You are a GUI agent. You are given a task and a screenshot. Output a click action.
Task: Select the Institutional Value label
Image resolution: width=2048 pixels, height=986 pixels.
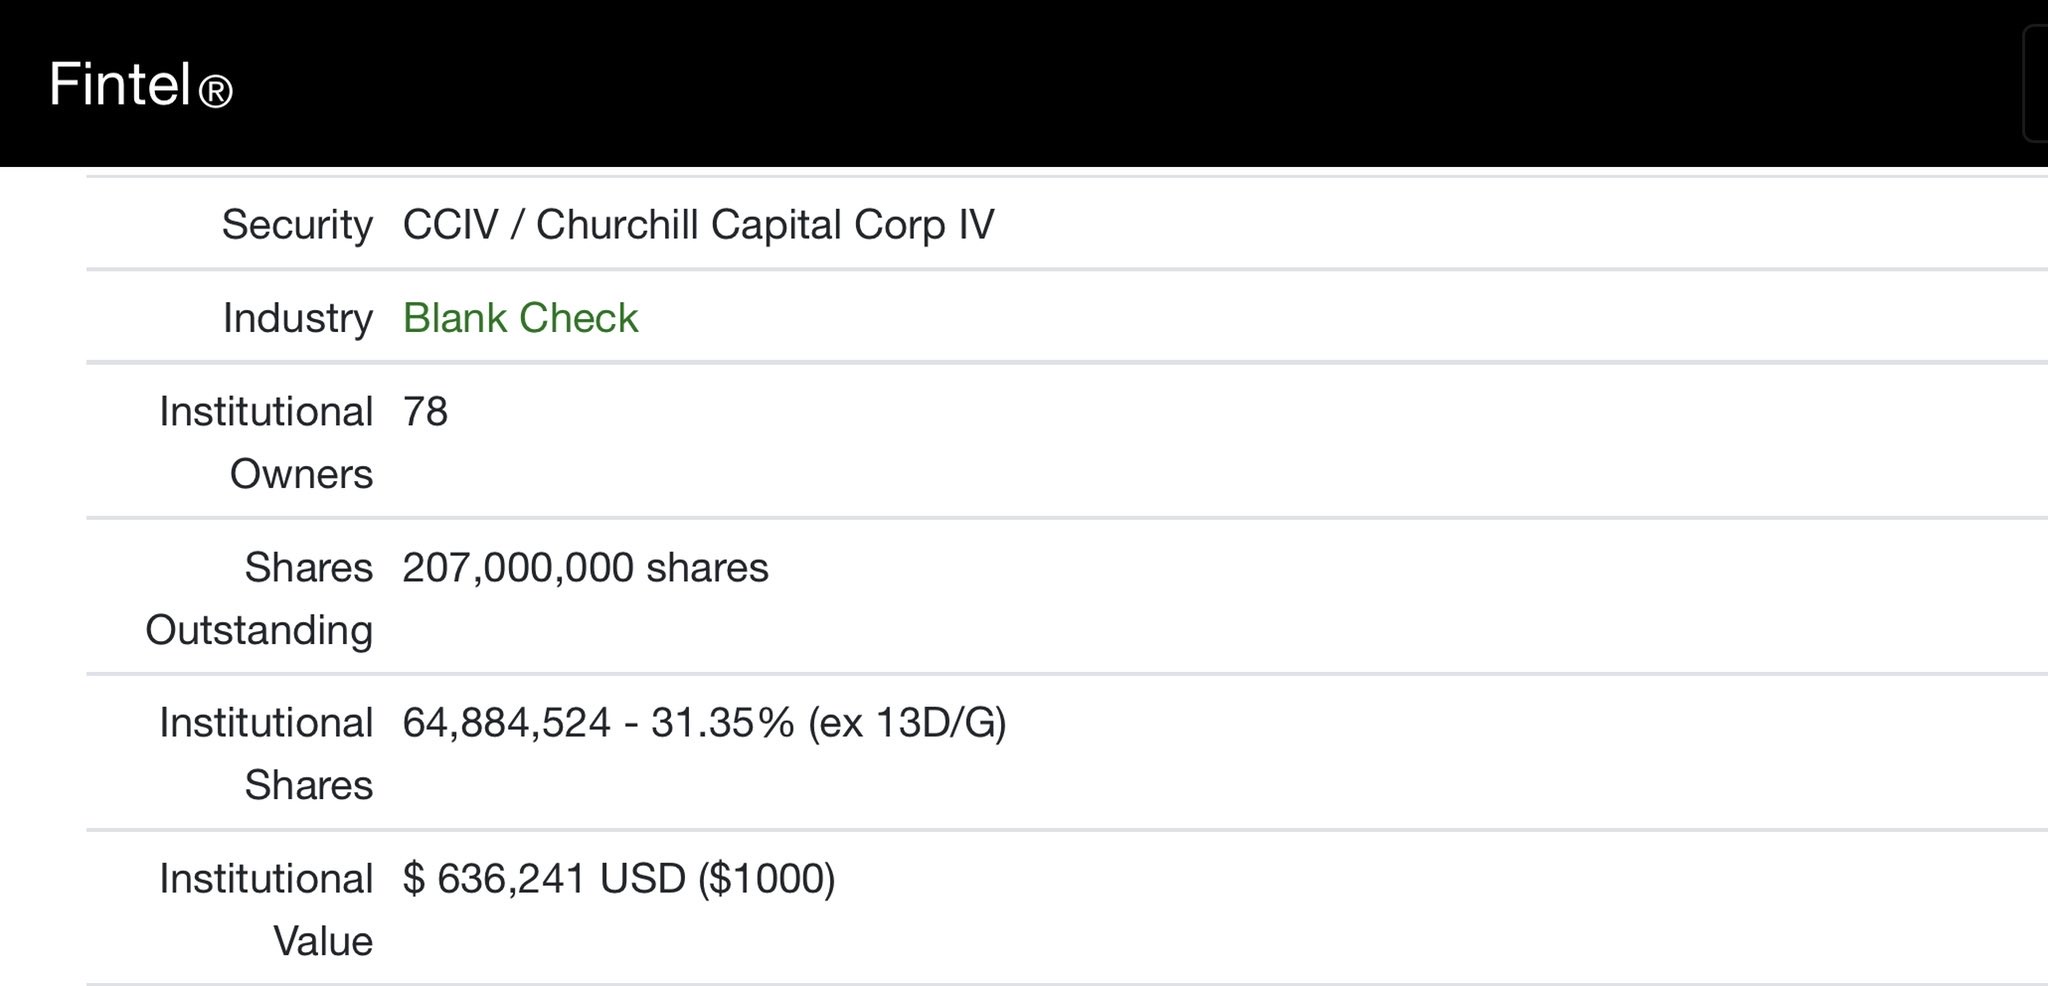point(266,909)
